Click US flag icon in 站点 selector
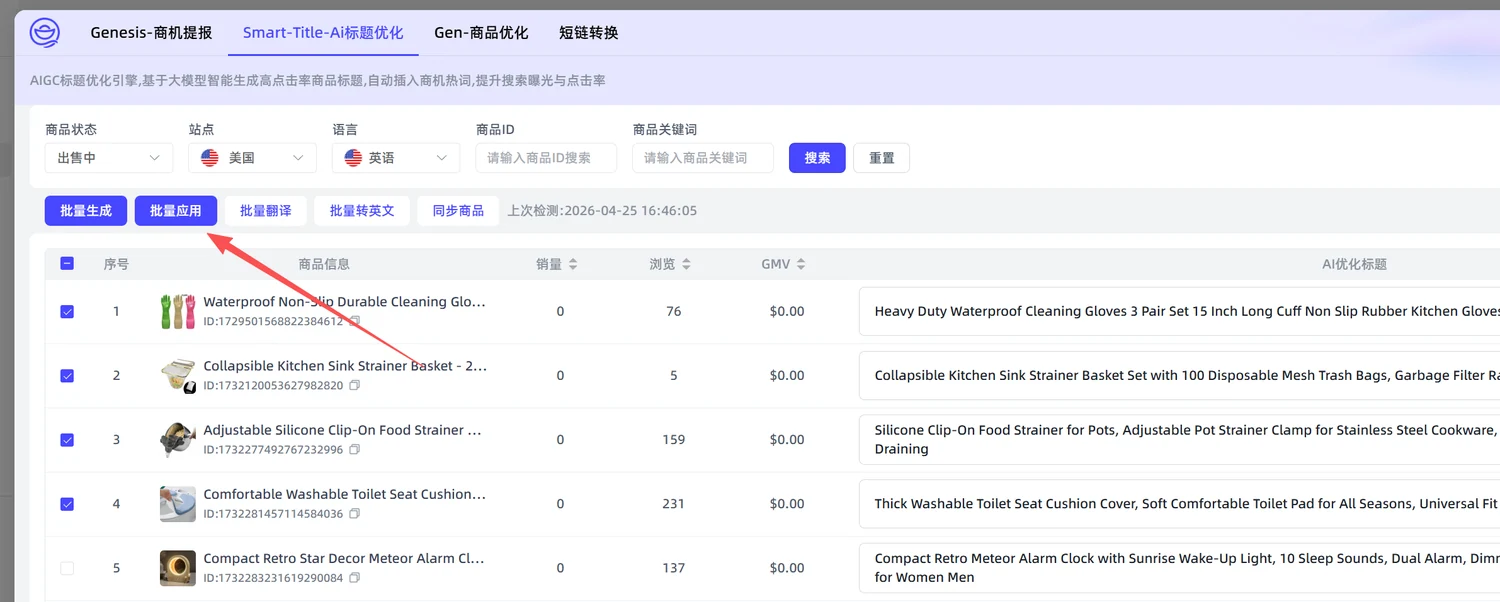Image resolution: width=1500 pixels, height=602 pixels. [210, 158]
